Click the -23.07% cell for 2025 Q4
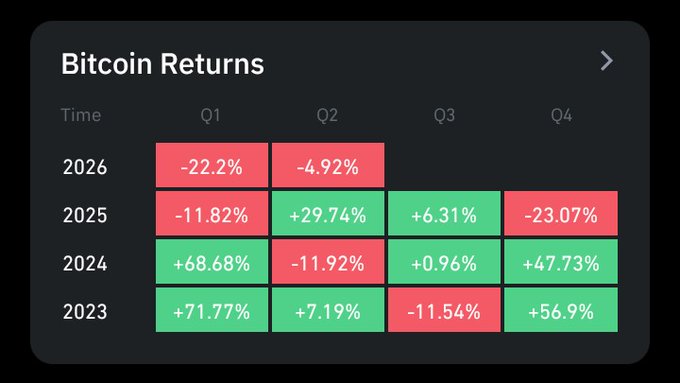Screen dimensions: 680x383 coord(561,213)
